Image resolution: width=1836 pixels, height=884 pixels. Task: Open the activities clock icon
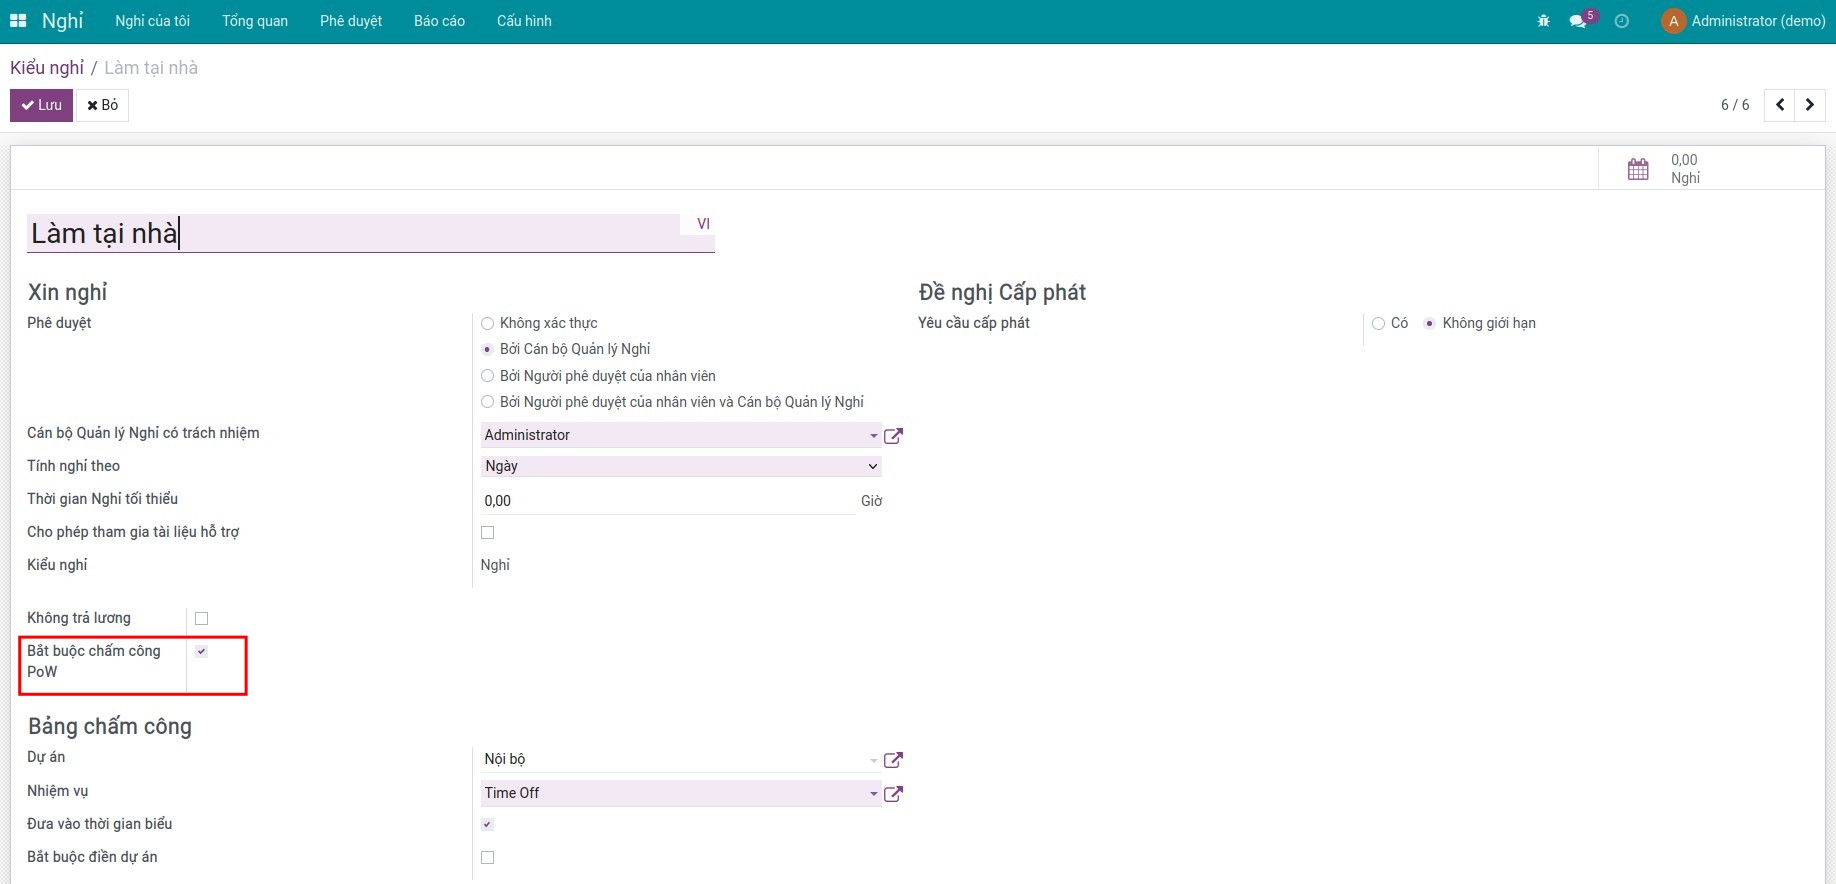pos(1622,21)
